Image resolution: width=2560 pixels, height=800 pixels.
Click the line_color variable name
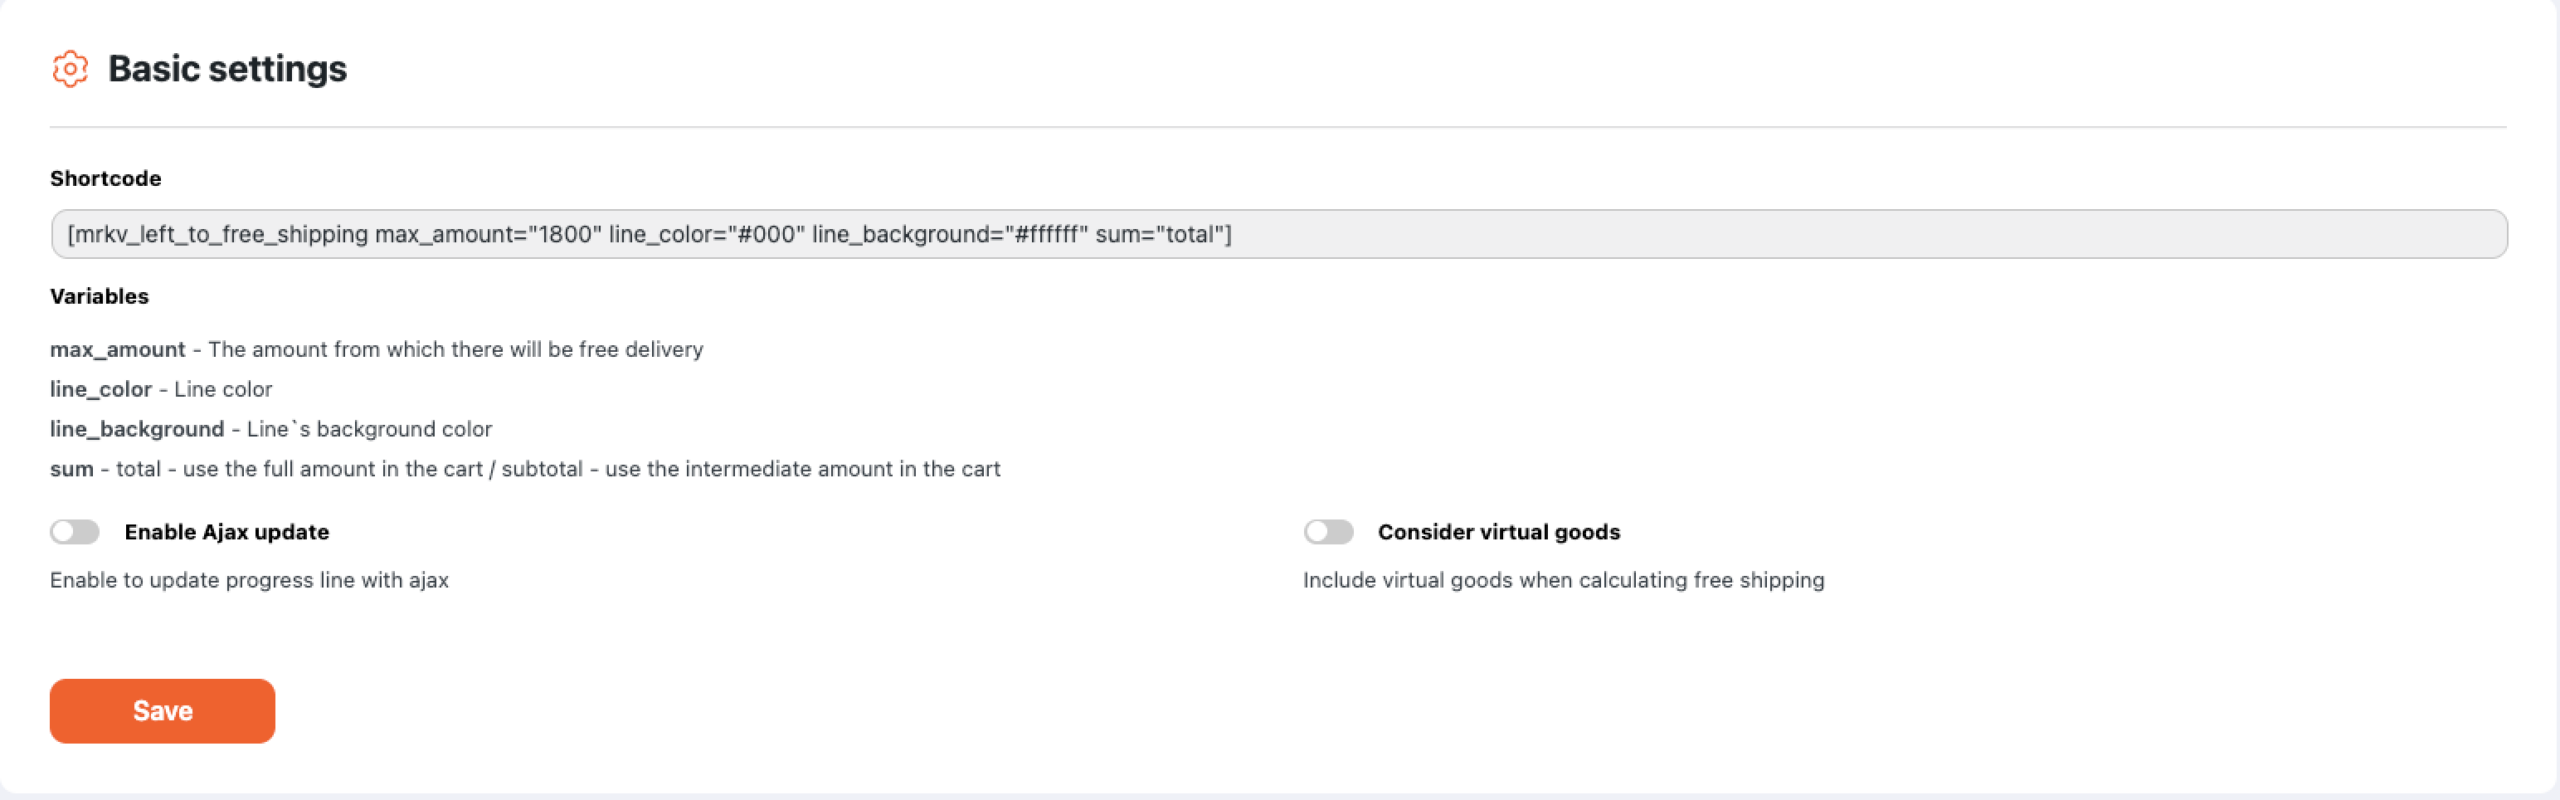tap(101, 389)
